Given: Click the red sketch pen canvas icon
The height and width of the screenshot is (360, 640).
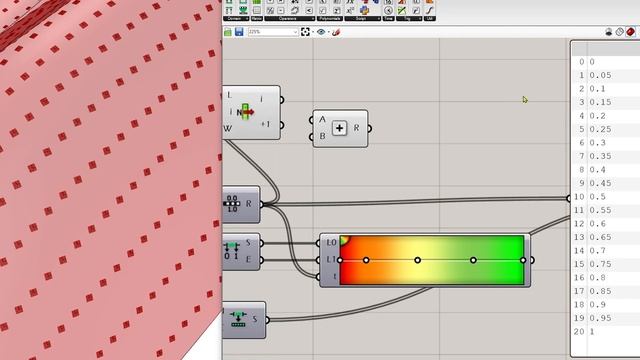Looking at the screenshot, I should coord(336,32).
